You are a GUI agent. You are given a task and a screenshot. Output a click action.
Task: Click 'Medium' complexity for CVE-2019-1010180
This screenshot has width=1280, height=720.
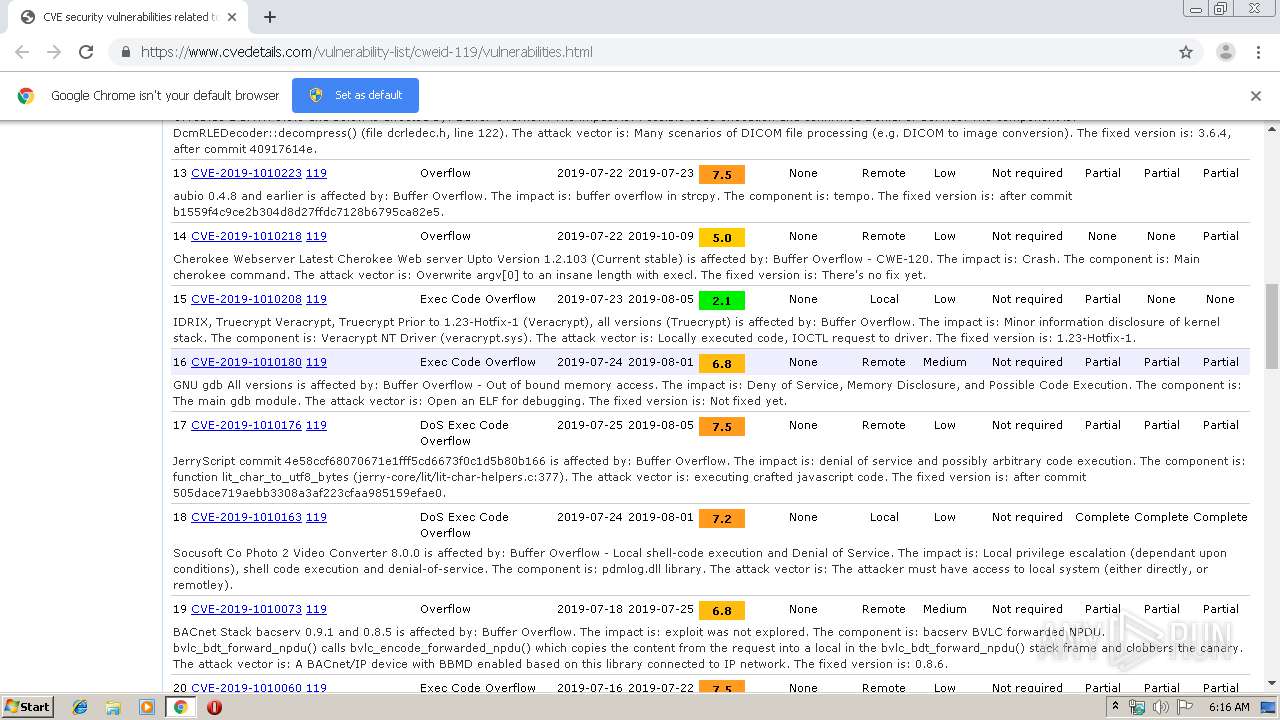945,362
